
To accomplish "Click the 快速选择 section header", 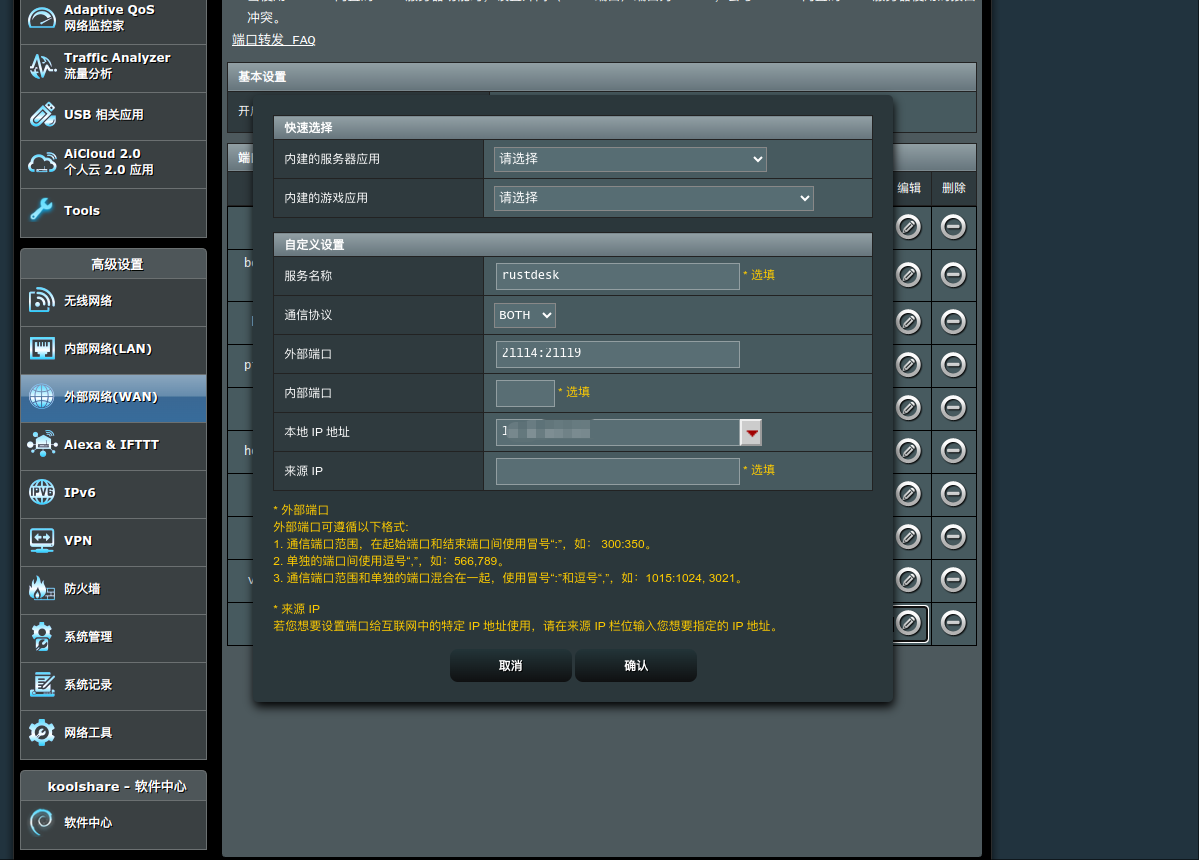I will coord(573,128).
